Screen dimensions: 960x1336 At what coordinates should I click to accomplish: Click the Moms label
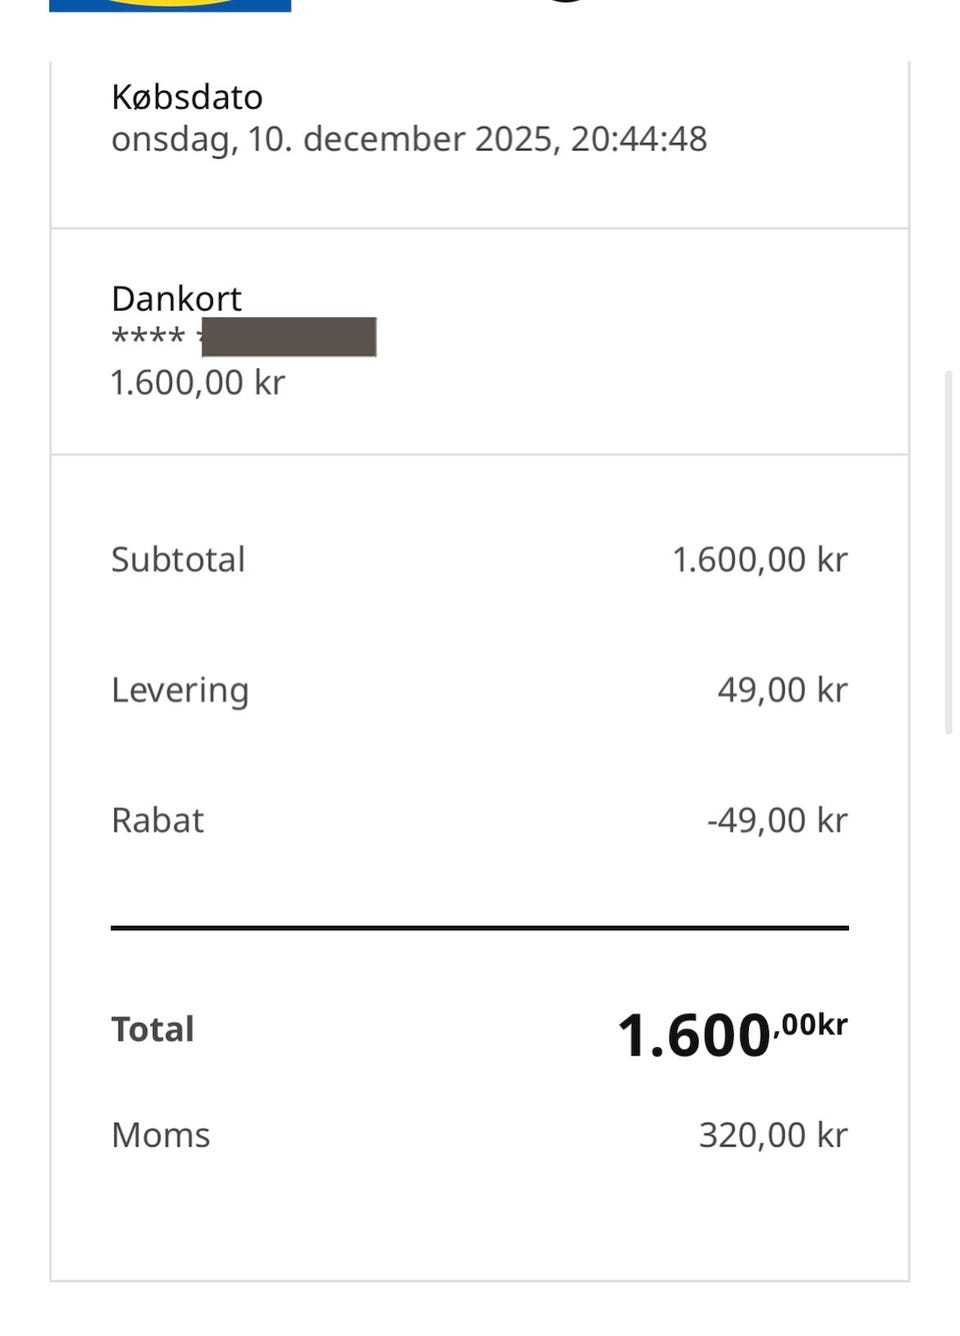(x=160, y=1135)
